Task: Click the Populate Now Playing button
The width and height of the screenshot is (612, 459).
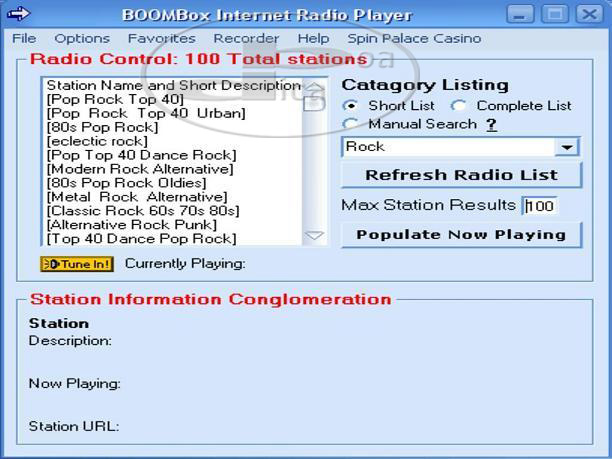Action: pos(460,235)
